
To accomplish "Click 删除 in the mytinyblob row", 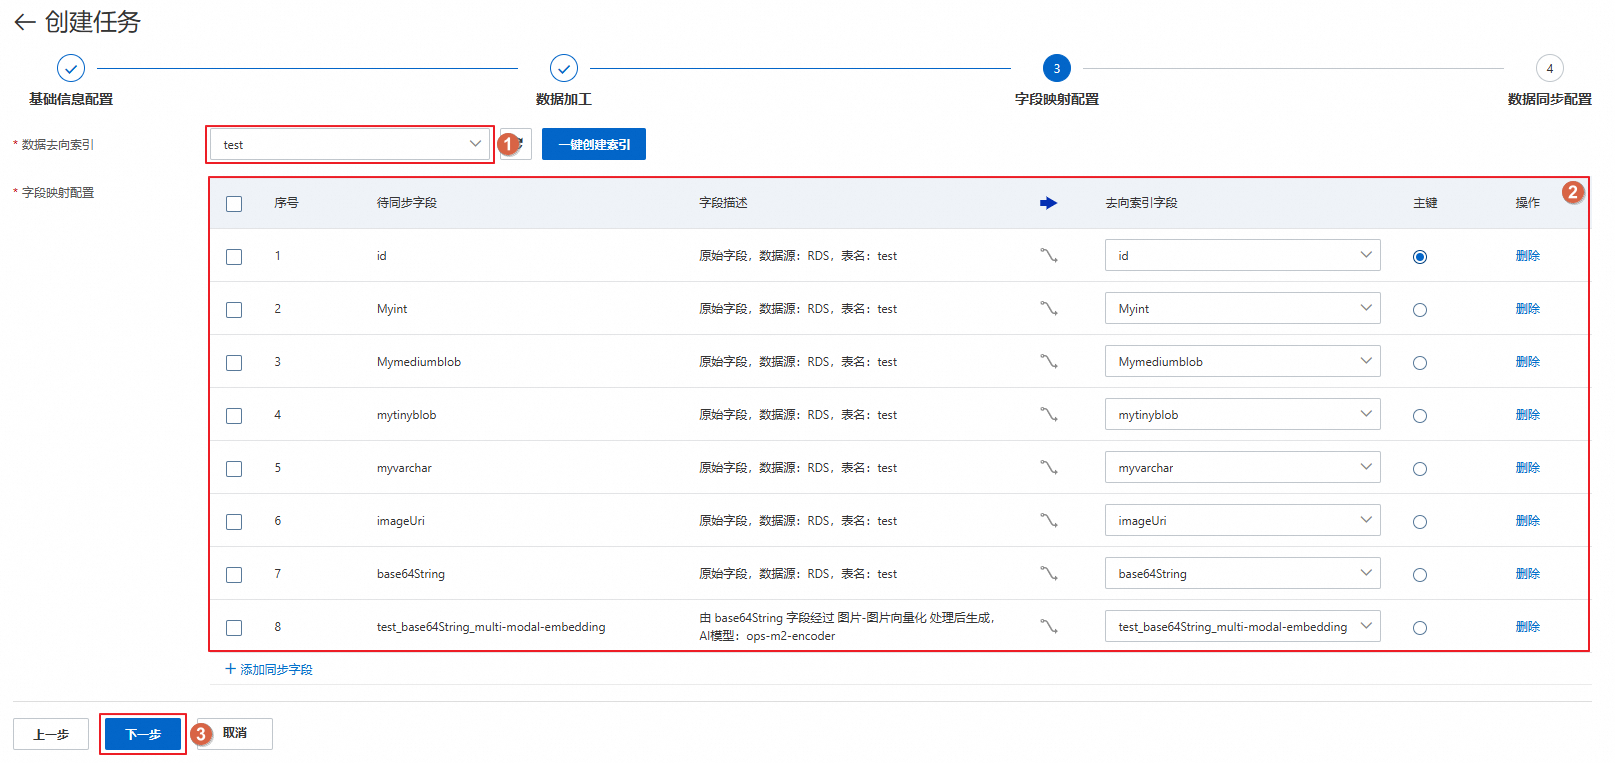I will (x=1528, y=414).
